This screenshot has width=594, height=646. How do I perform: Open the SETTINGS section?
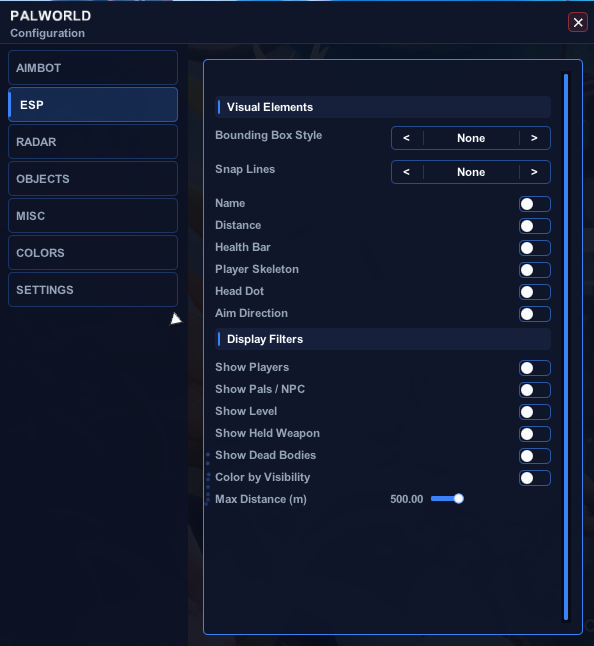93,290
